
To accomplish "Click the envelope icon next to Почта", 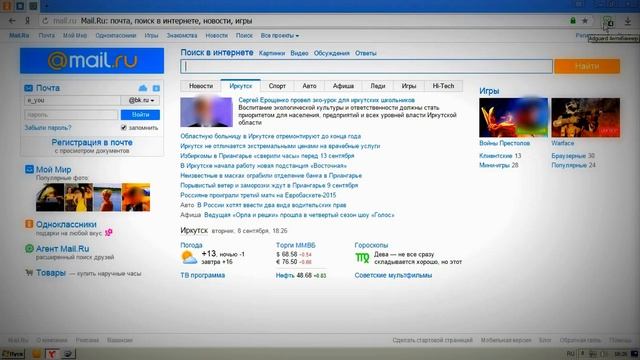I will tap(29, 88).
